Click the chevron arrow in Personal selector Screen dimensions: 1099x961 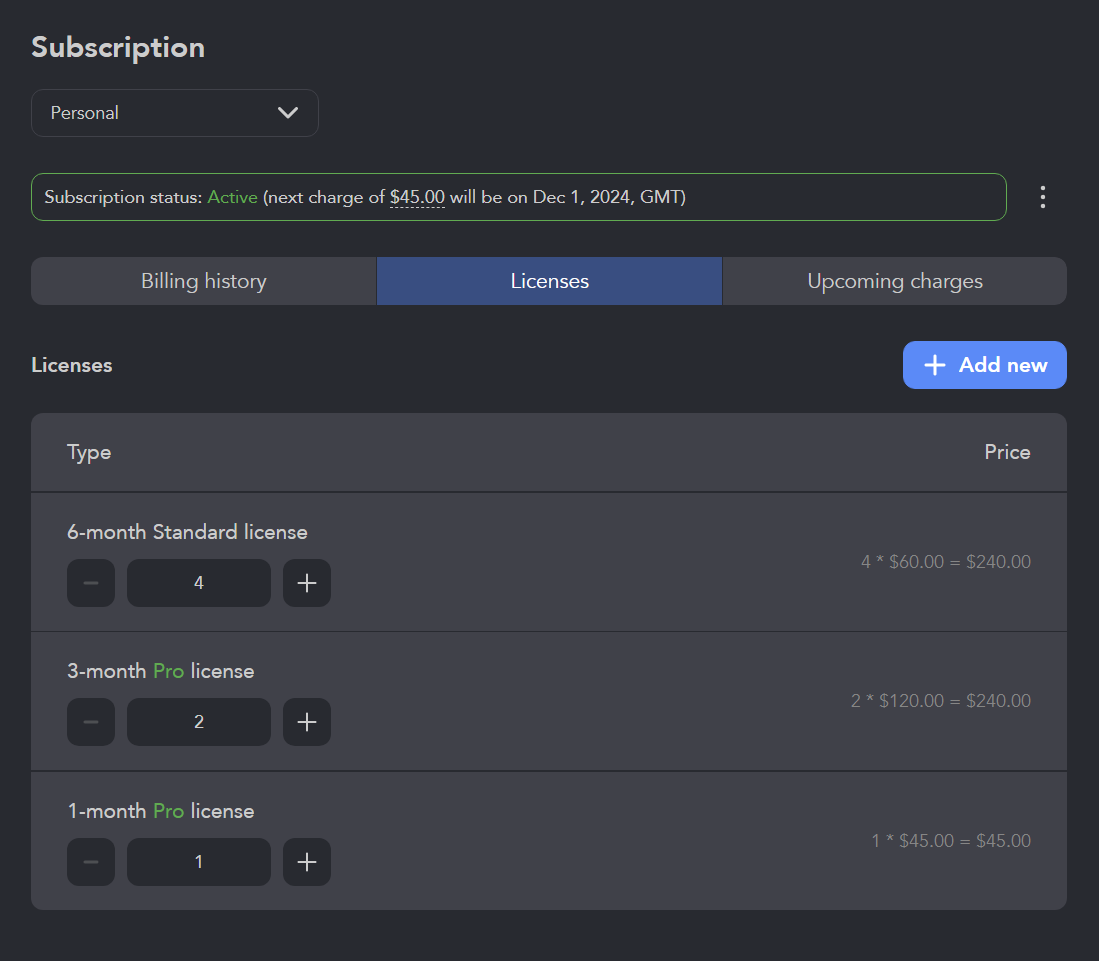288,113
